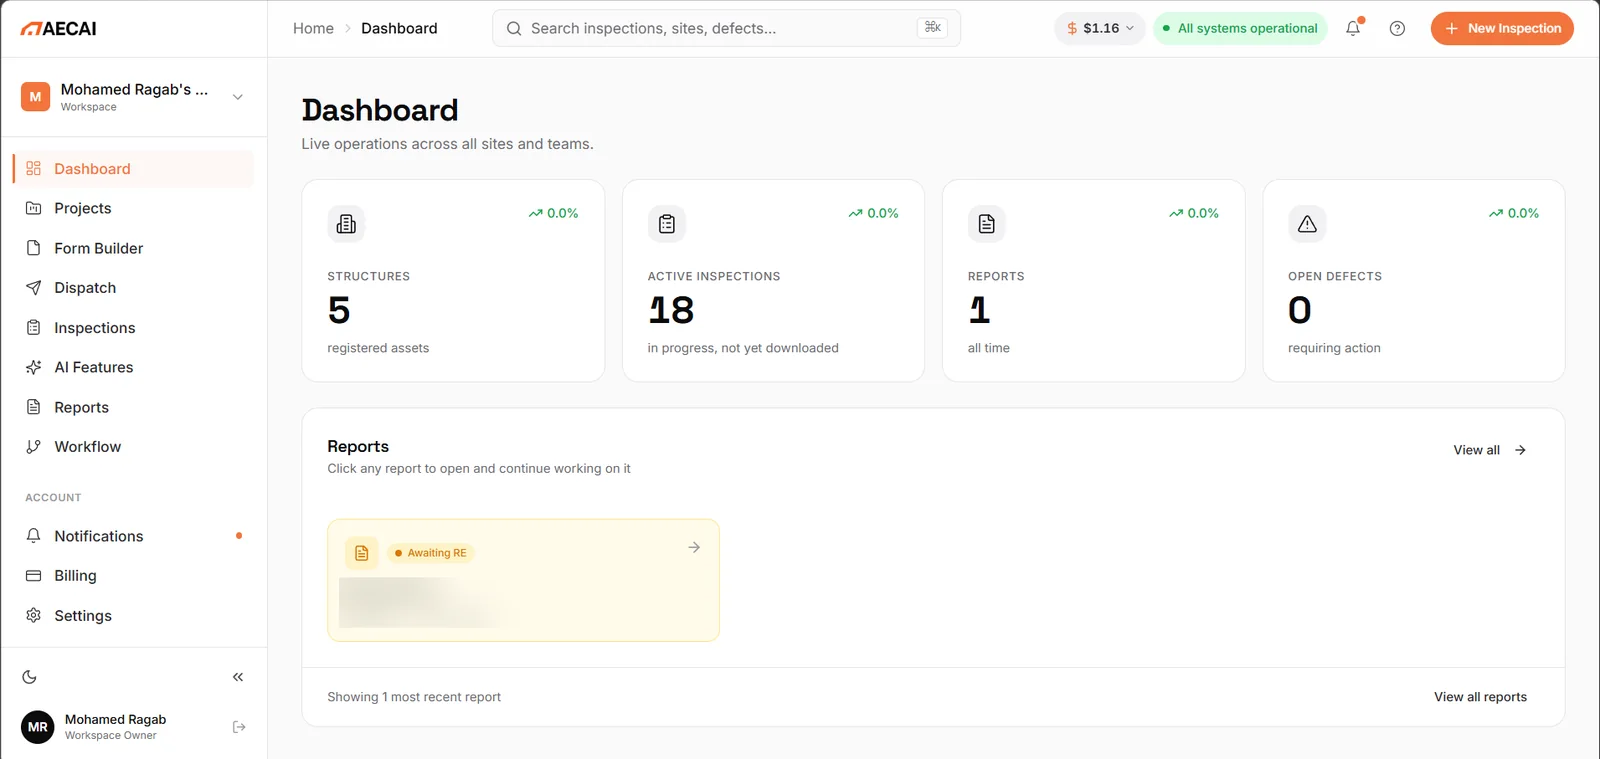
Task: Click the Awaiting RE report document icon
Action: pos(362,553)
